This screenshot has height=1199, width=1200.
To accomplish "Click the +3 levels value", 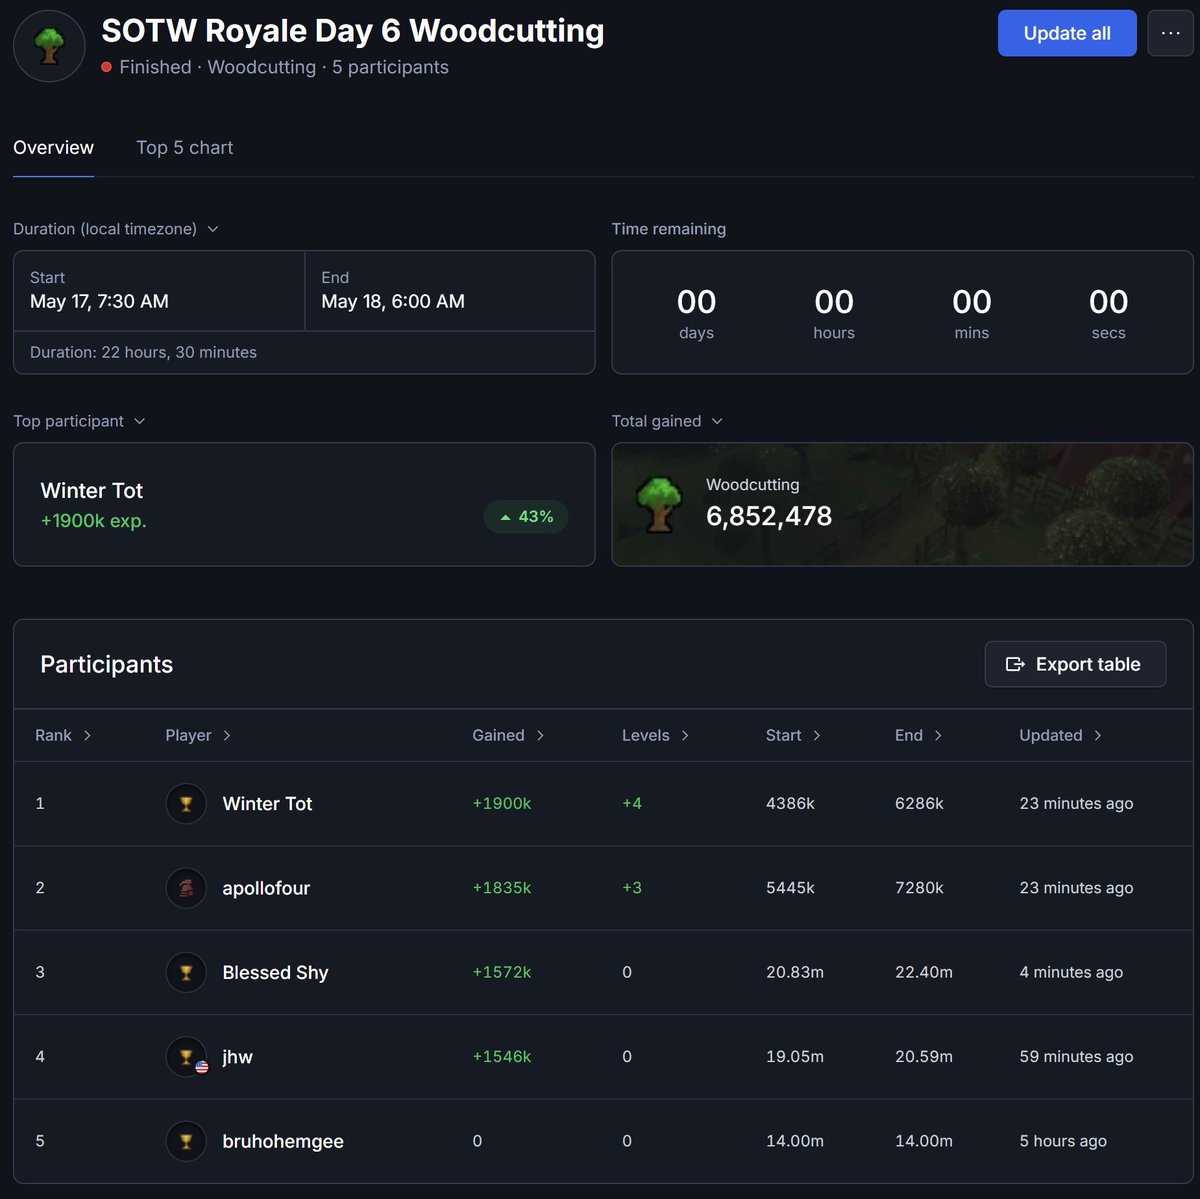I will coord(632,888).
